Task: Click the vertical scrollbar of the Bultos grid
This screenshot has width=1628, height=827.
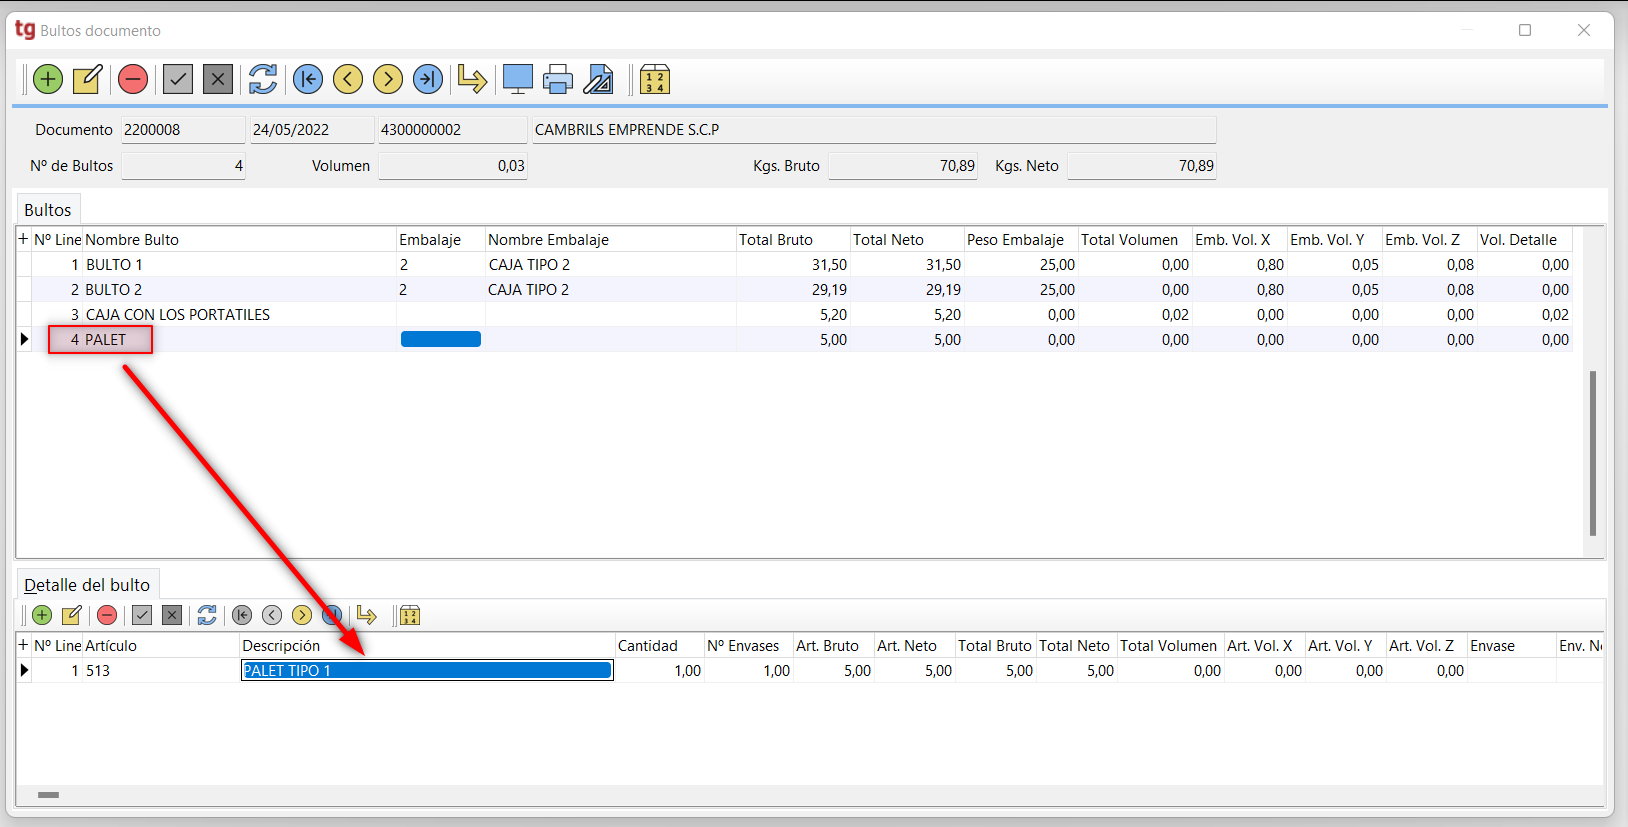Action: pyautogui.click(x=1593, y=452)
